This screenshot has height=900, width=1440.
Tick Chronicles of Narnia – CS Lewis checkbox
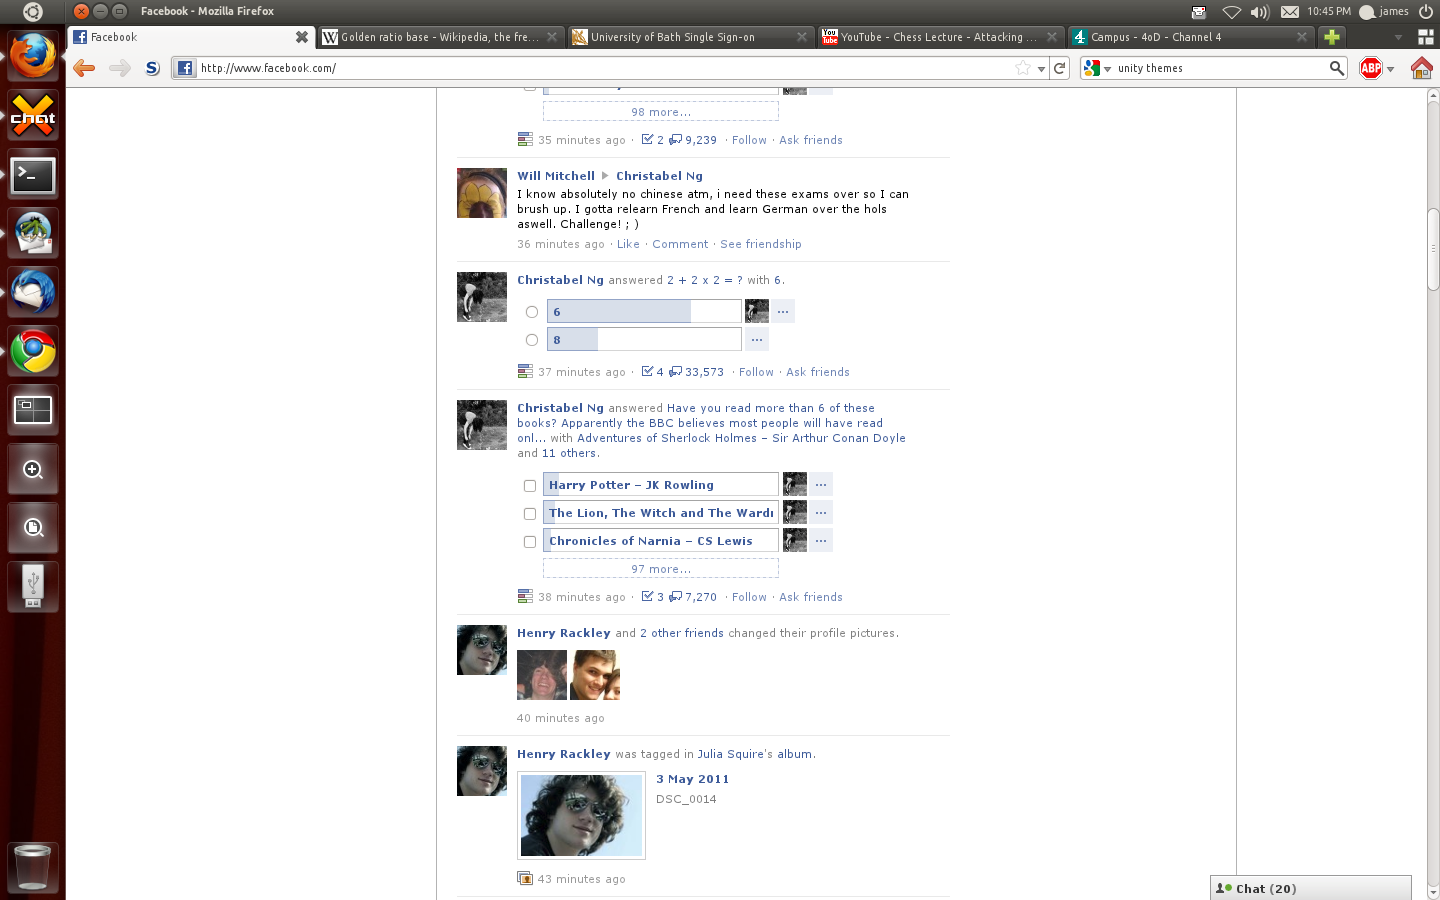coord(530,542)
